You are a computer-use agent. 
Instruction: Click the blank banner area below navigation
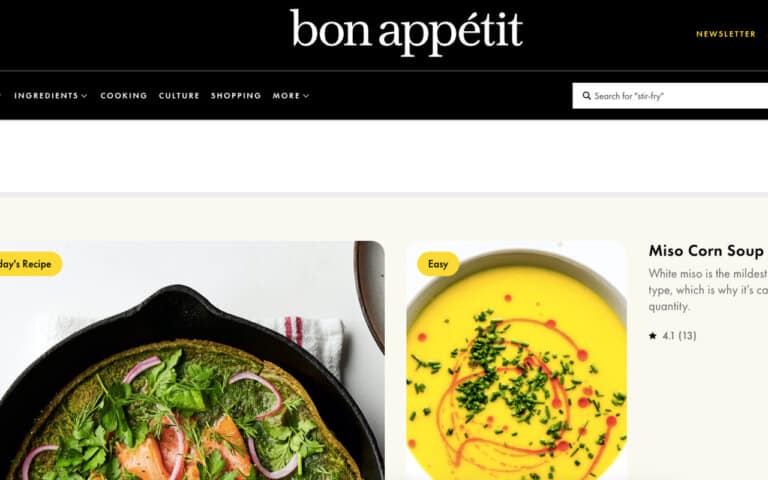[x=384, y=156]
